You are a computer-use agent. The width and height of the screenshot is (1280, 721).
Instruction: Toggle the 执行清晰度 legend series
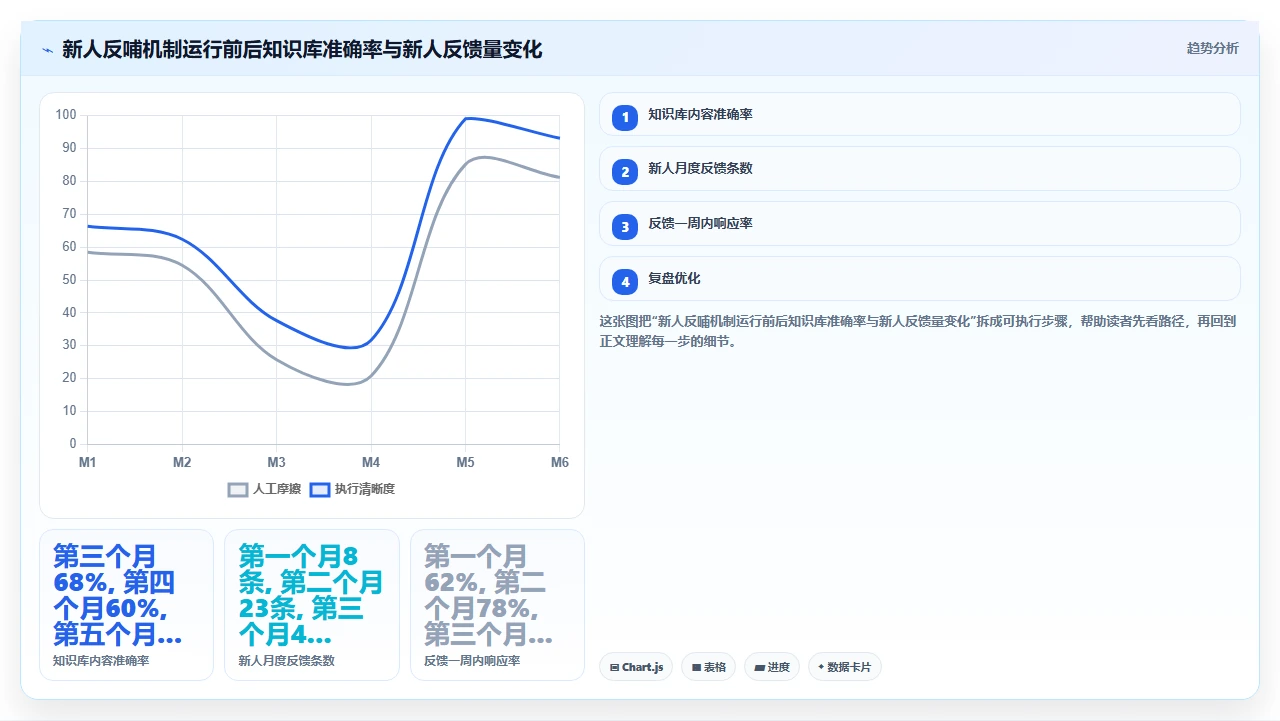[353, 489]
